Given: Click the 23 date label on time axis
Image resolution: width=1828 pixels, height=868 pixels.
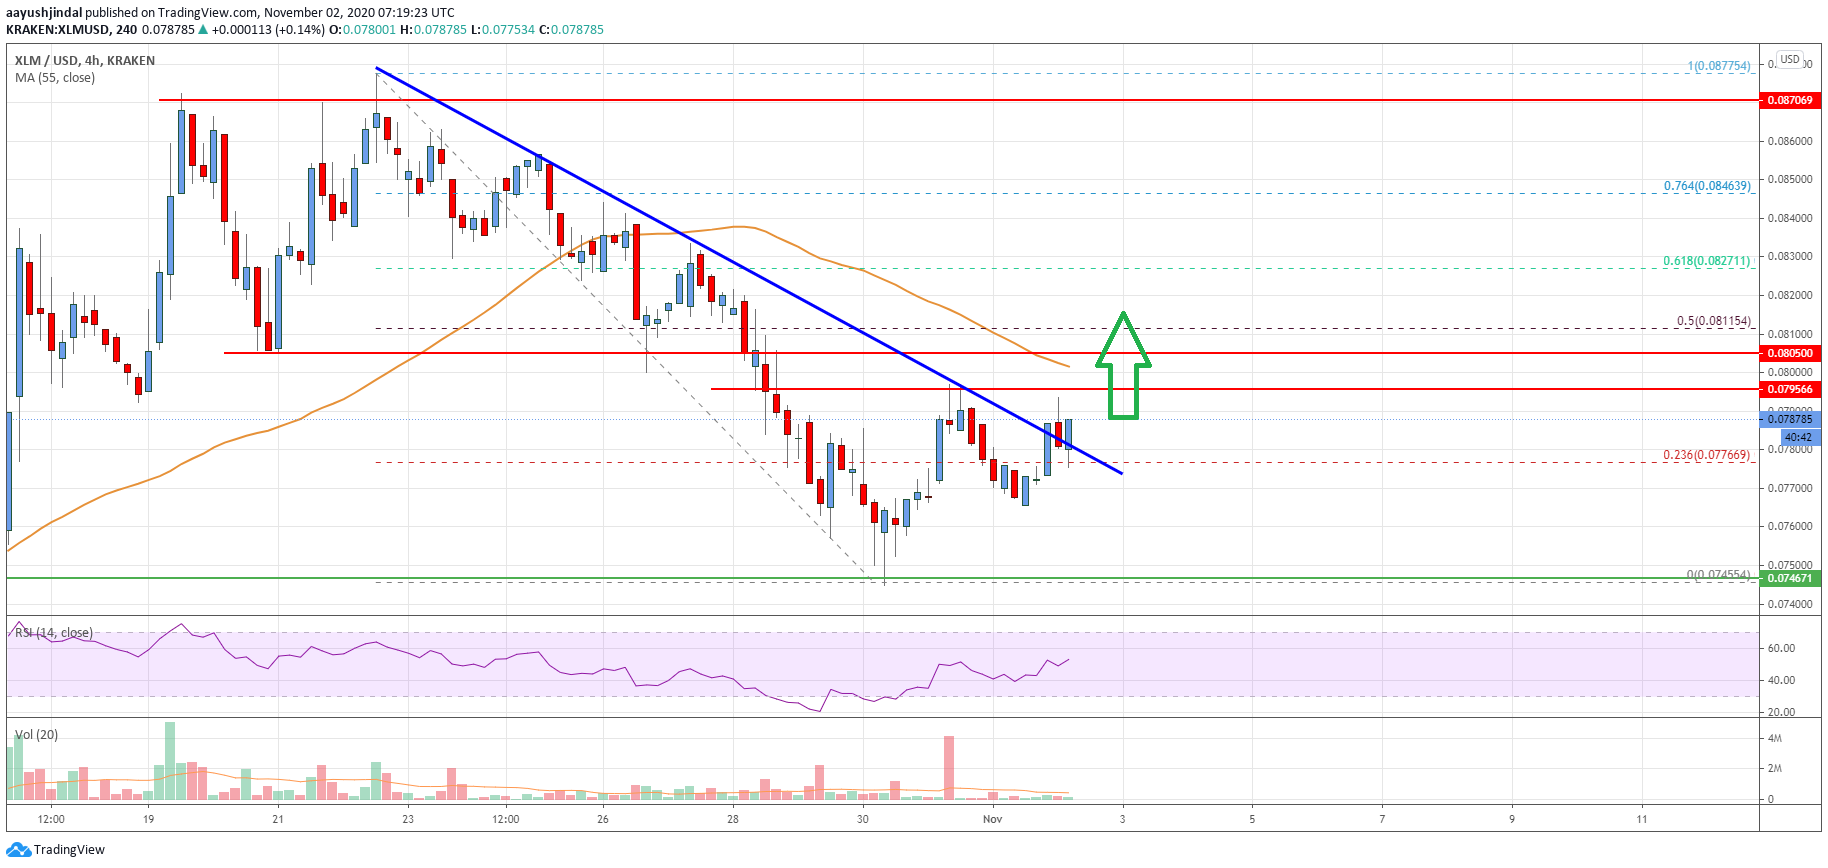Looking at the screenshot, I should (x=408, y=819).
